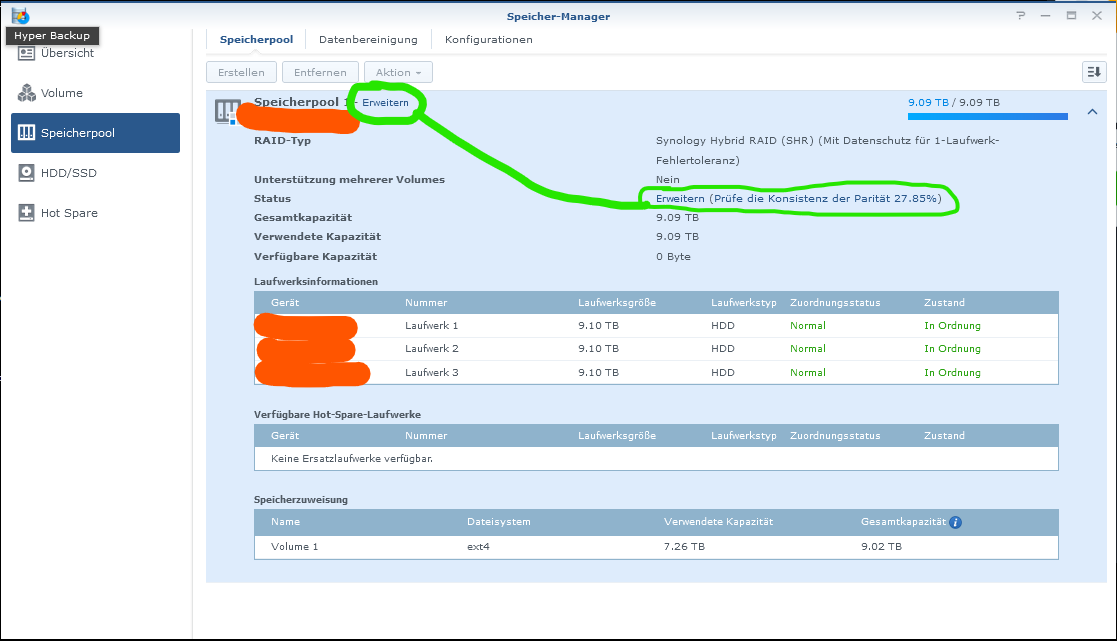1117x641 pixels.
Task: Click the Verwendete Kapazität column header
Action: point(718,521)
